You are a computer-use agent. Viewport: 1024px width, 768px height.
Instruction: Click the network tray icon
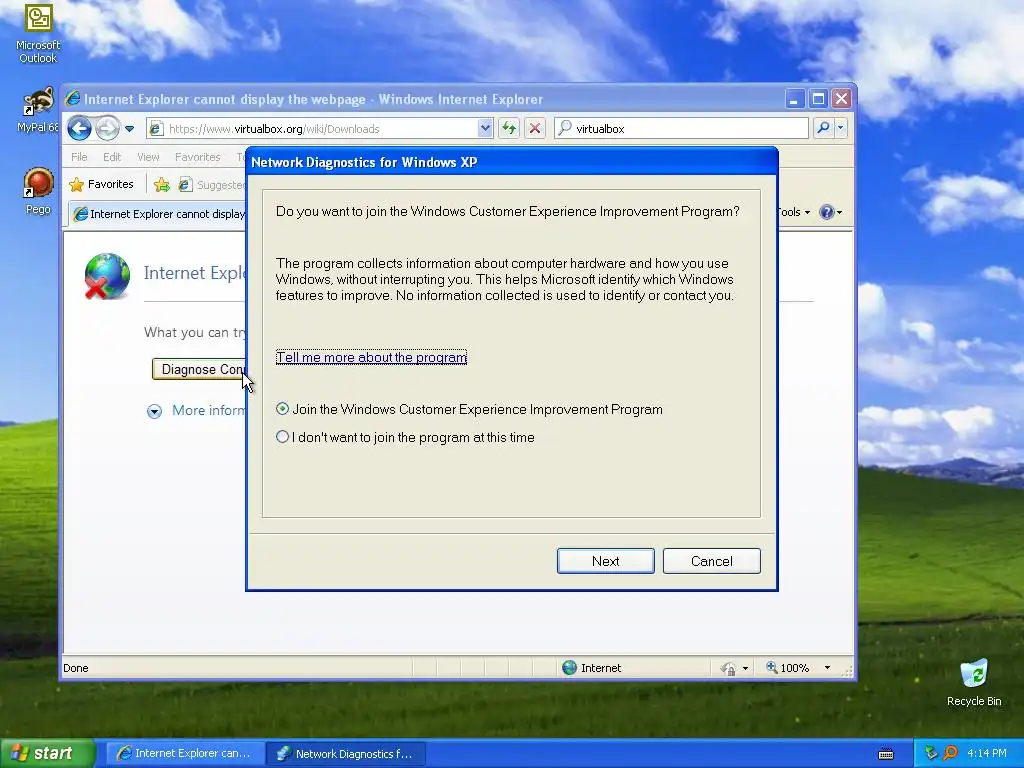931,753
